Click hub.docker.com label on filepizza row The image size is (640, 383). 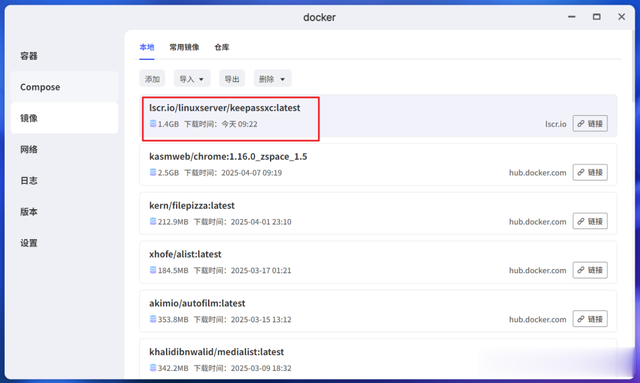(x=538, y=222)
